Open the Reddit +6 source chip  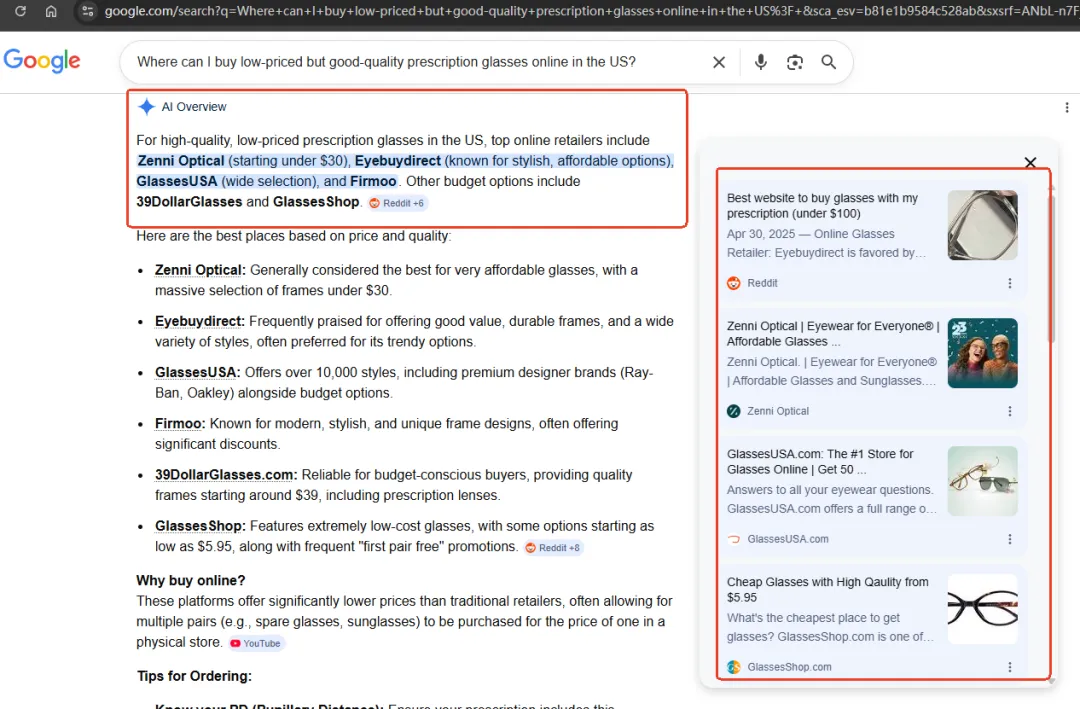[x=397, y=203]
